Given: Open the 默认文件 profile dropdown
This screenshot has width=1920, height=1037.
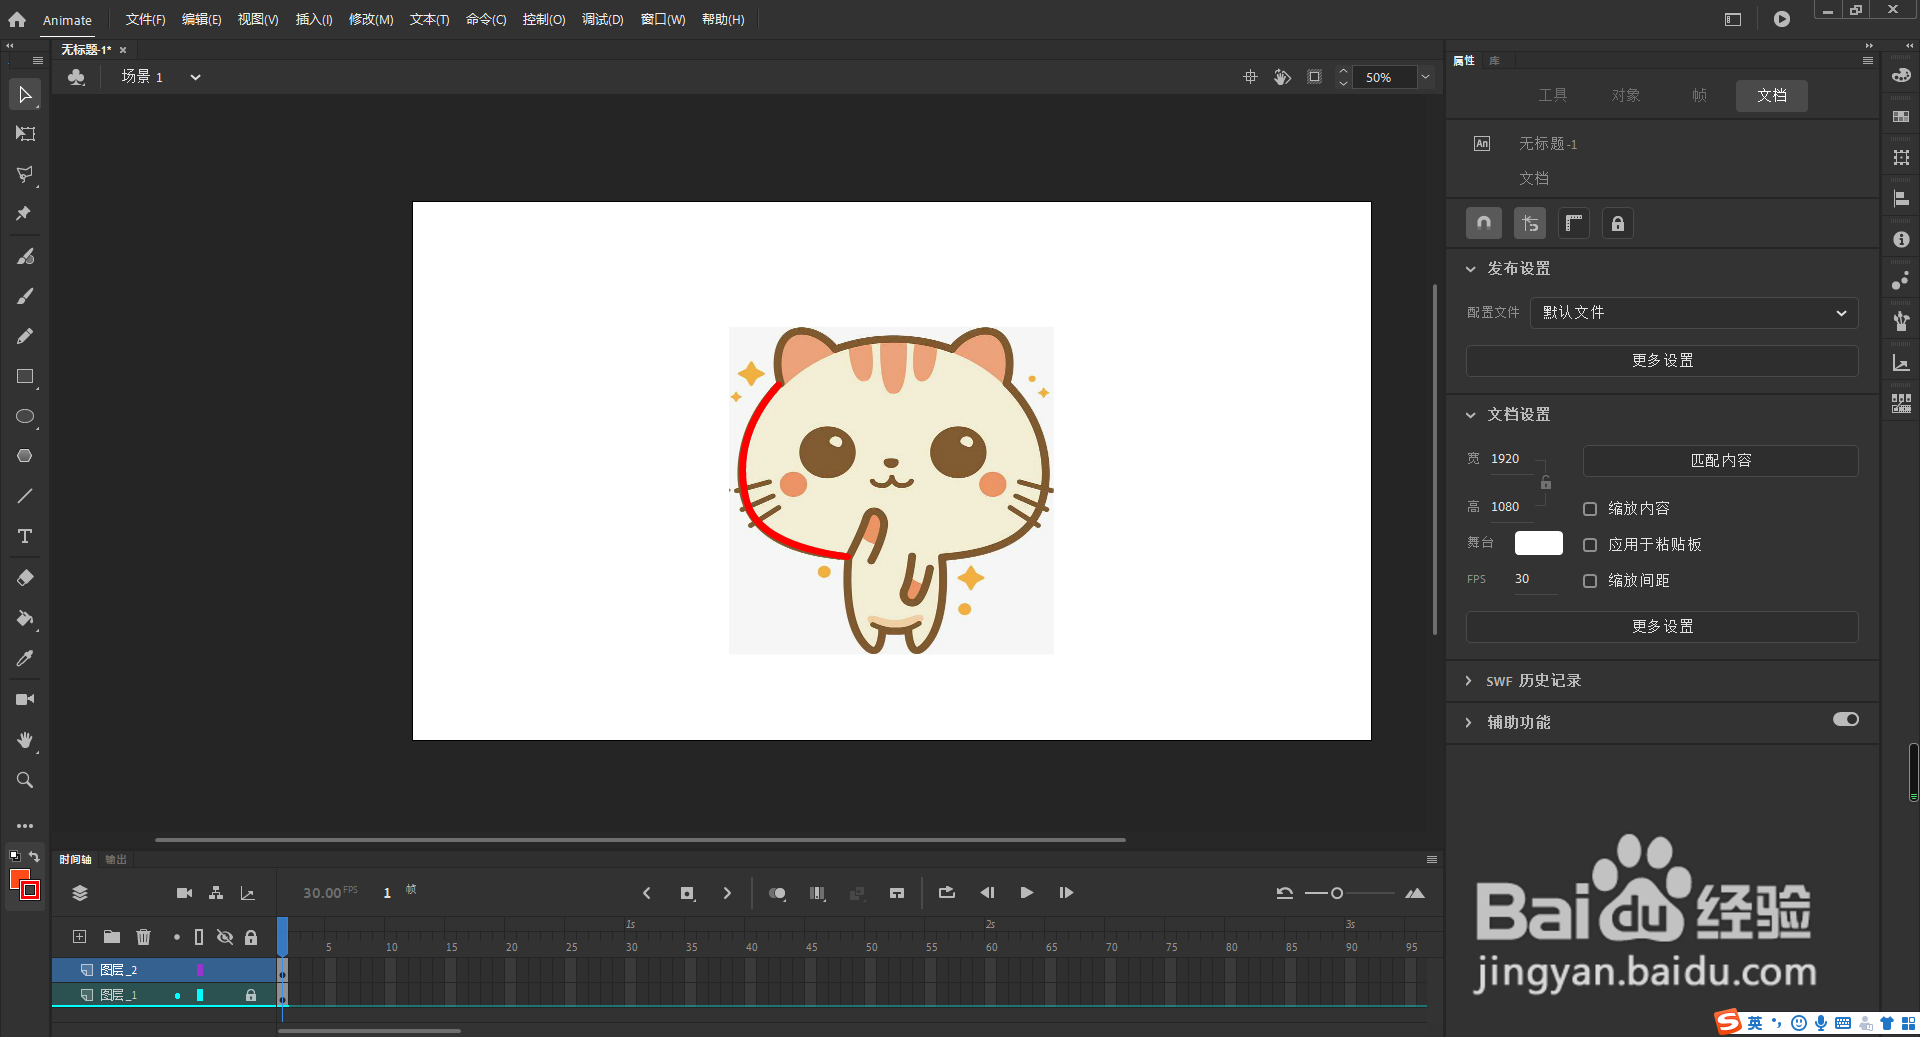Looking at the screenshot, I should (x=1694, y=313).
